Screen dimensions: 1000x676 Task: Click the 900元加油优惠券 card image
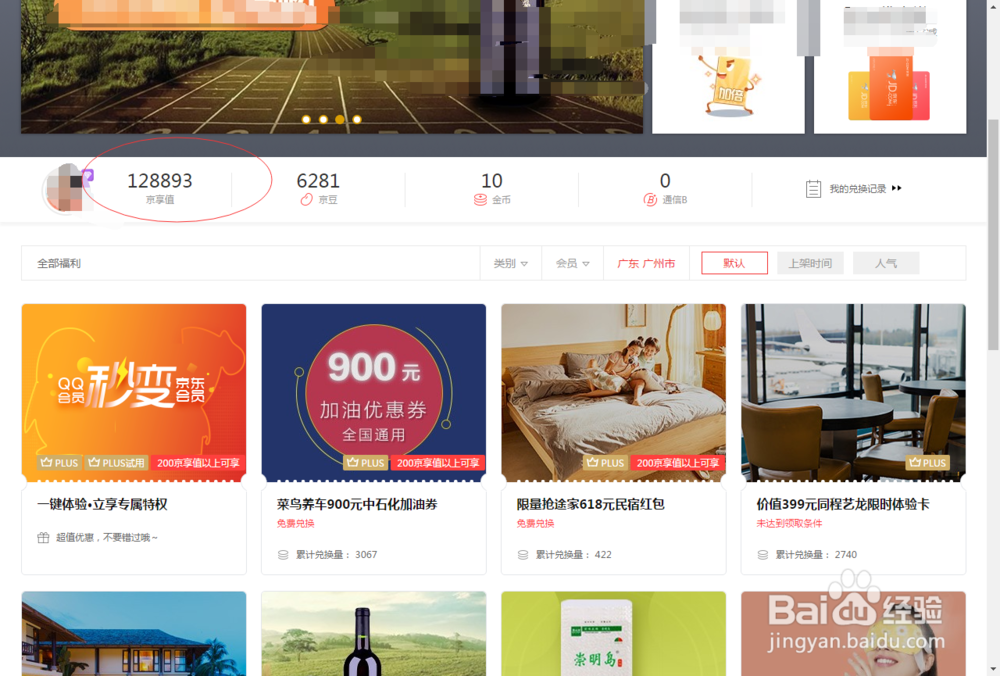(x=374, y=392)
